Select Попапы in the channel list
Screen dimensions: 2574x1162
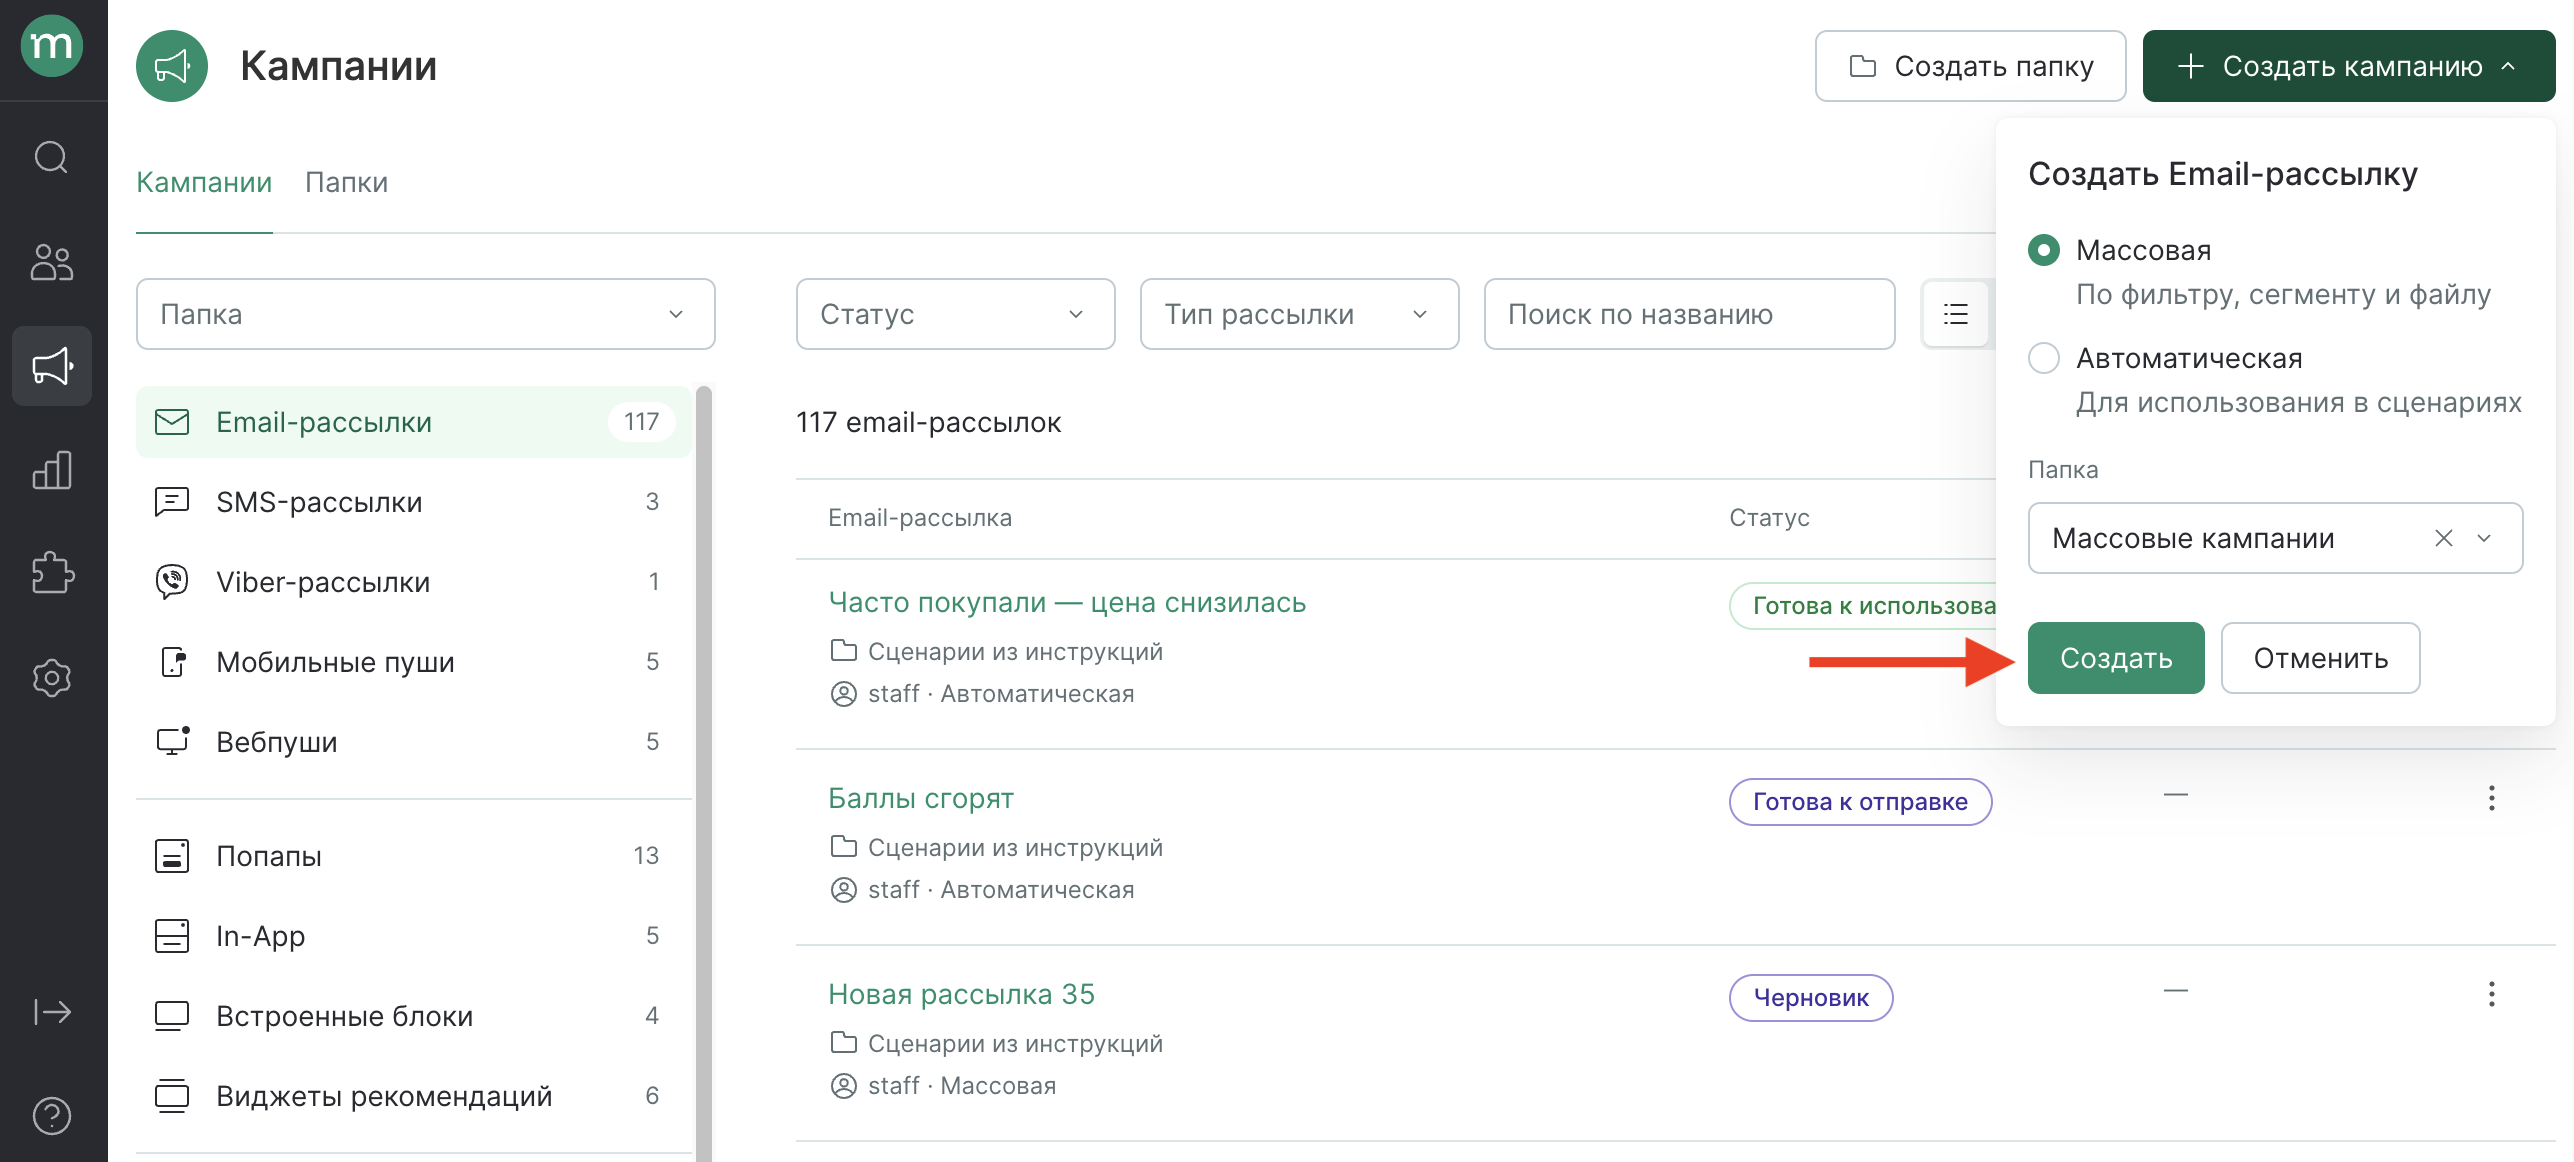point(414,856)
